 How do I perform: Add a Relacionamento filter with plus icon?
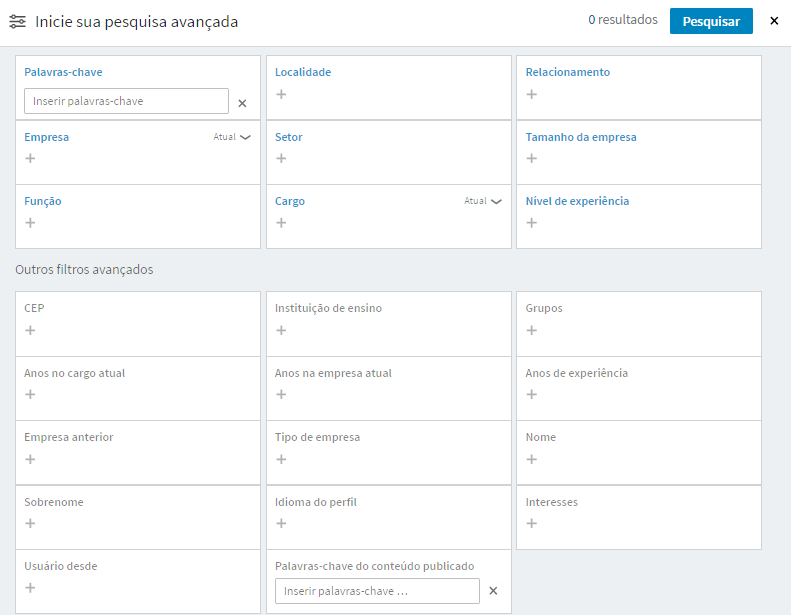[531, 94]
